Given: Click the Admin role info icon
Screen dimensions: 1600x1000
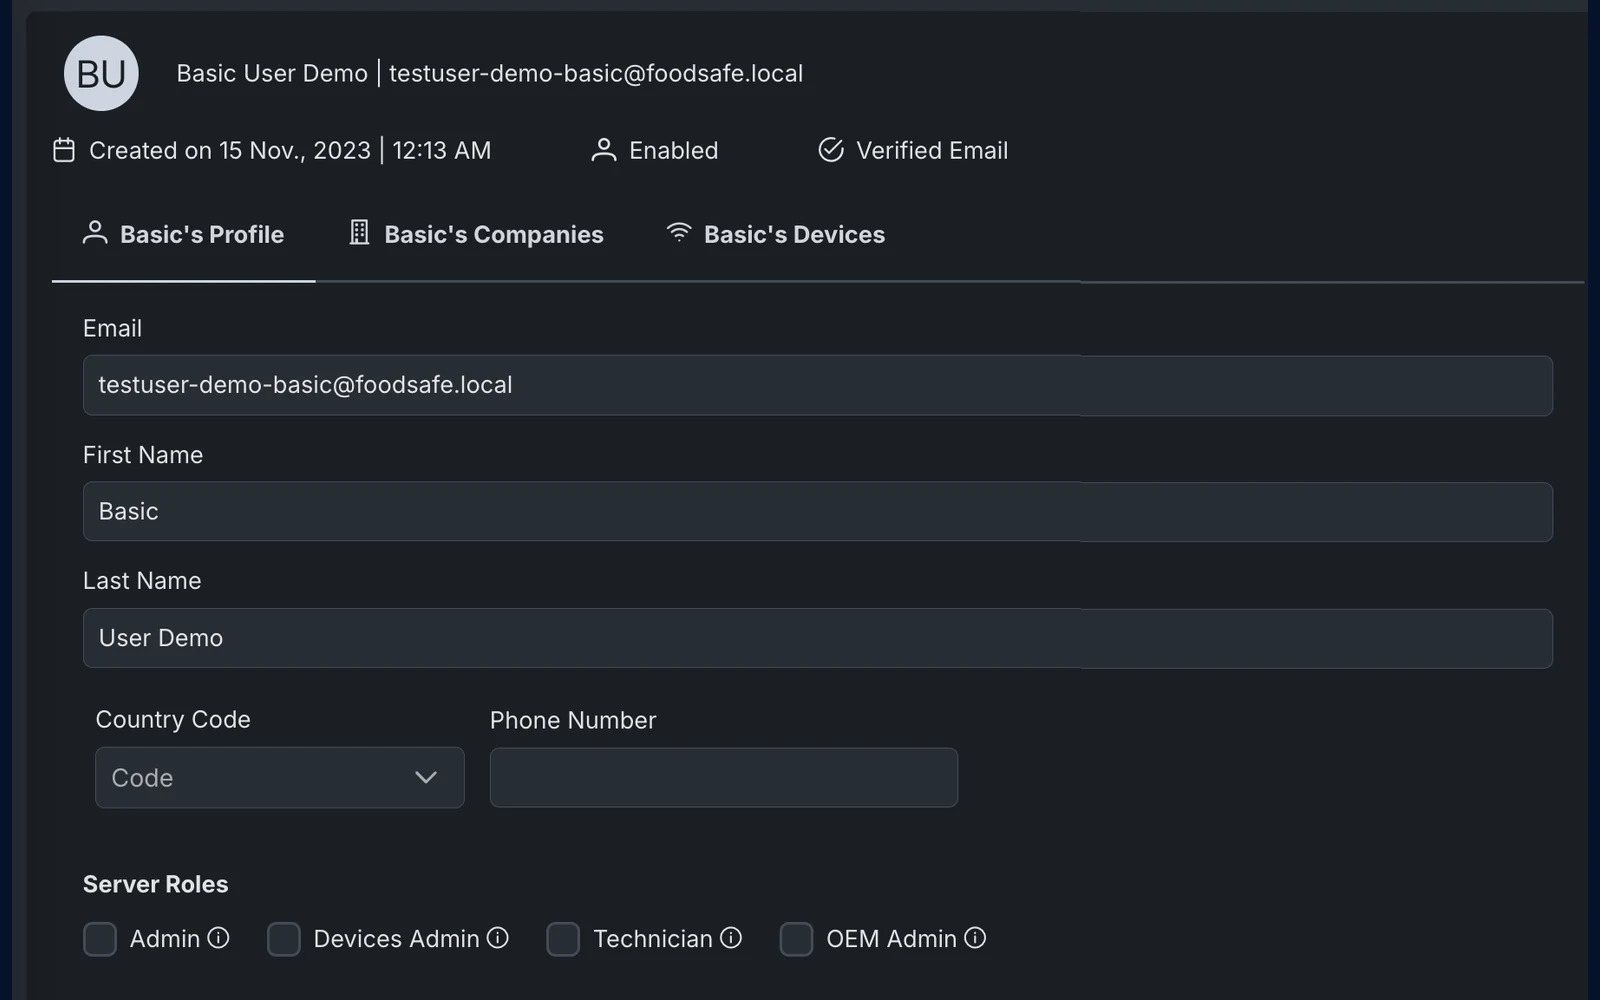Looking at the screenshot, I should 218,938.
